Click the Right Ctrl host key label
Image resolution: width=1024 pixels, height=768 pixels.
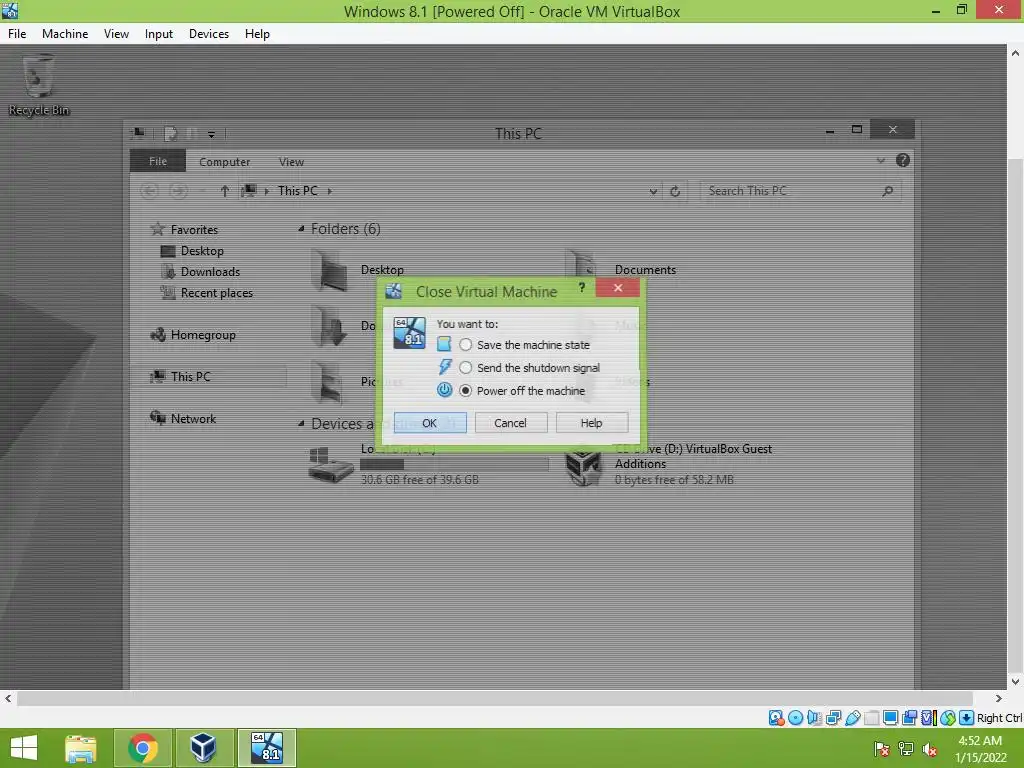(999, 718)
